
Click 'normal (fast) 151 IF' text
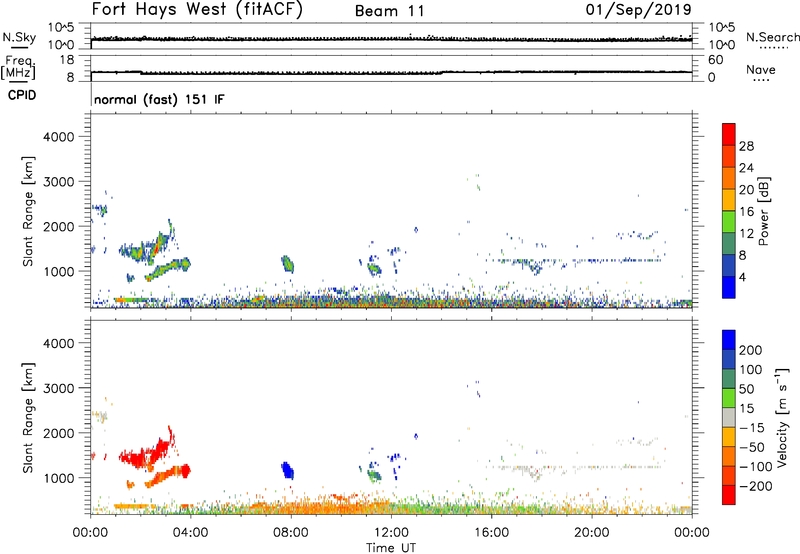click(159, 100)
